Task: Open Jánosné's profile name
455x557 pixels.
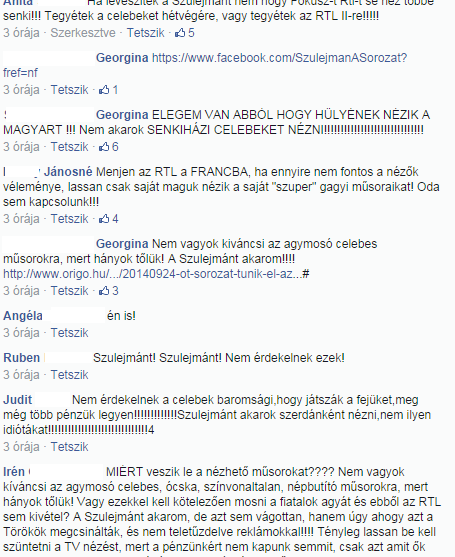Action: [68, 172]
